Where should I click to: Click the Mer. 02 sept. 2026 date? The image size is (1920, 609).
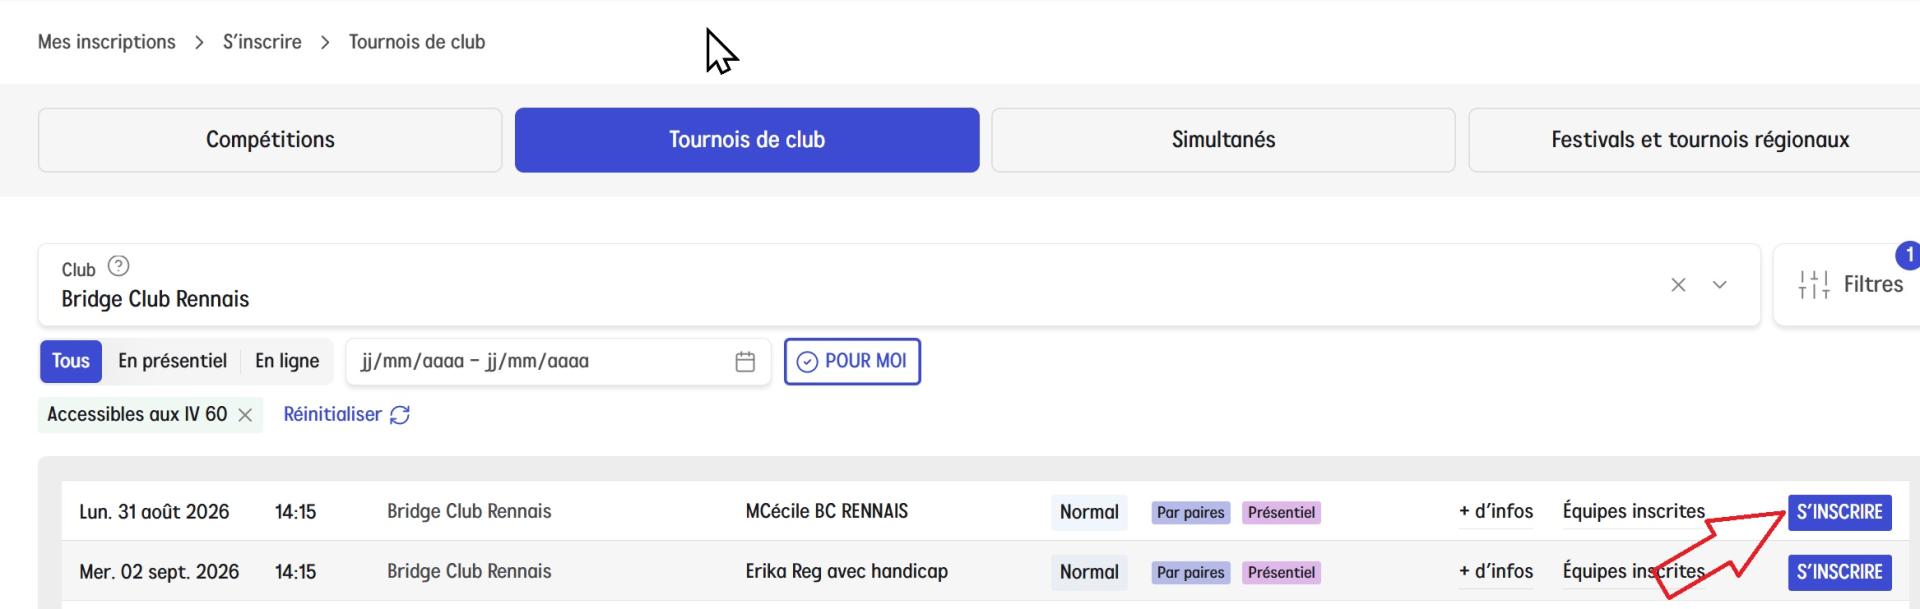pos(159,572)
